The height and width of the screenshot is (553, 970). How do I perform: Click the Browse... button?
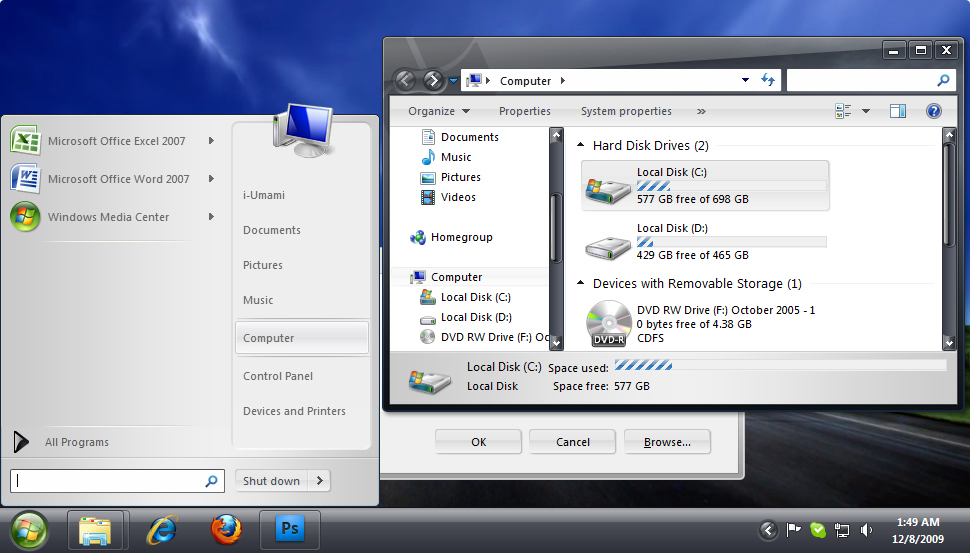[x=667, y=442]
